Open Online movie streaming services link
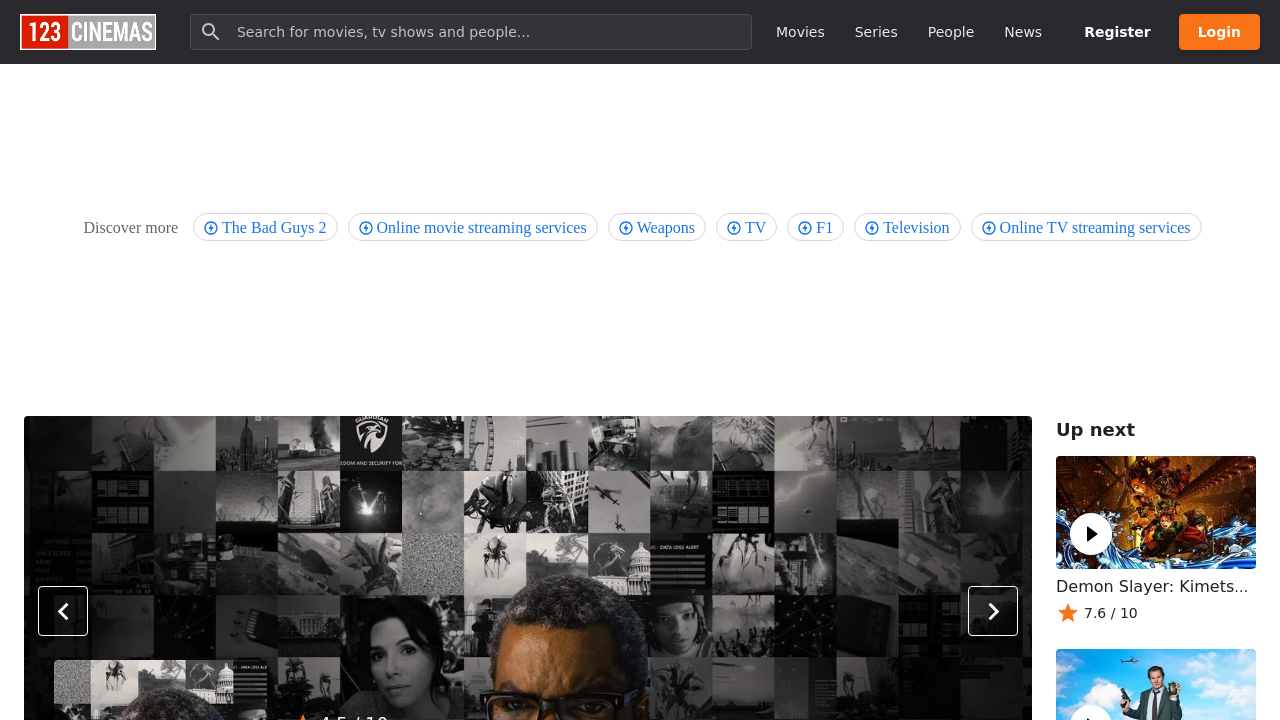 pyautogui.click(x=473, y=227)
